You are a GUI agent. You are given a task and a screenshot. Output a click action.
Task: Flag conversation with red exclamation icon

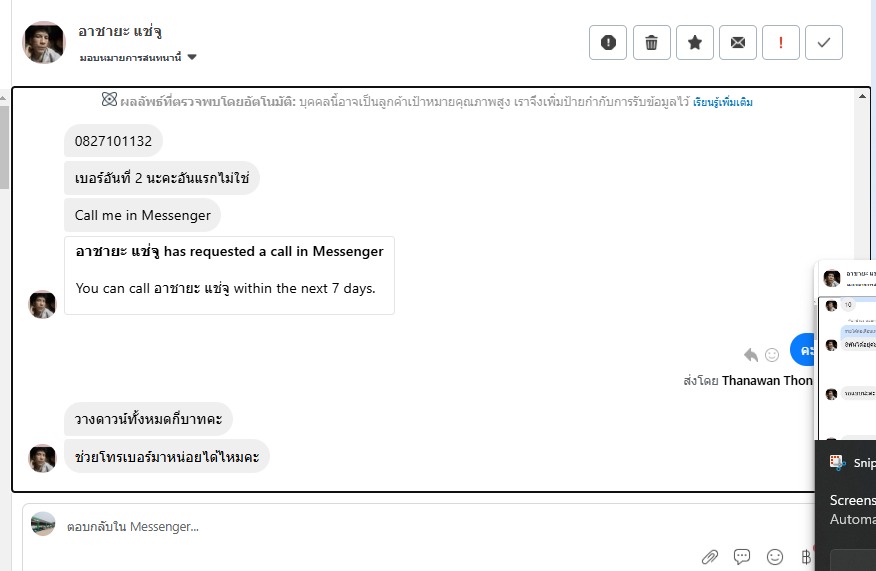[x=781, y=42]
